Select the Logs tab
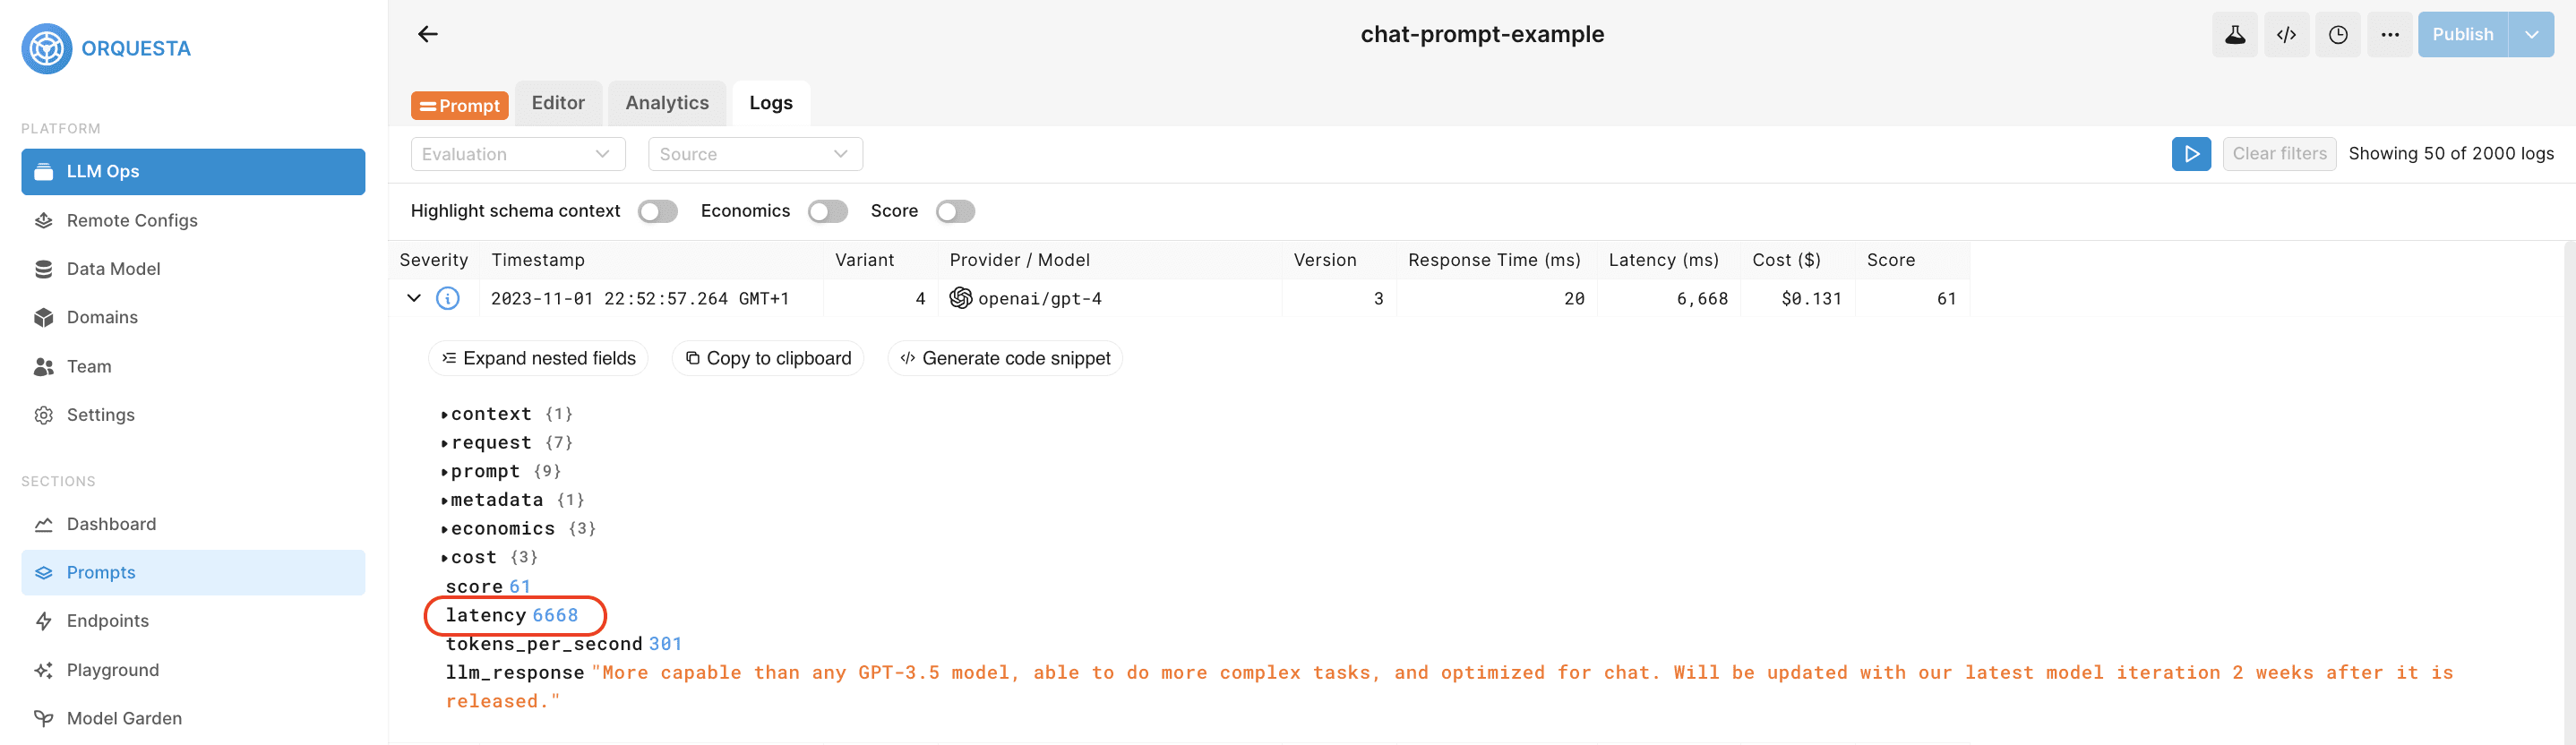Viewport: 2576px width, 745px height. point(771,103)
